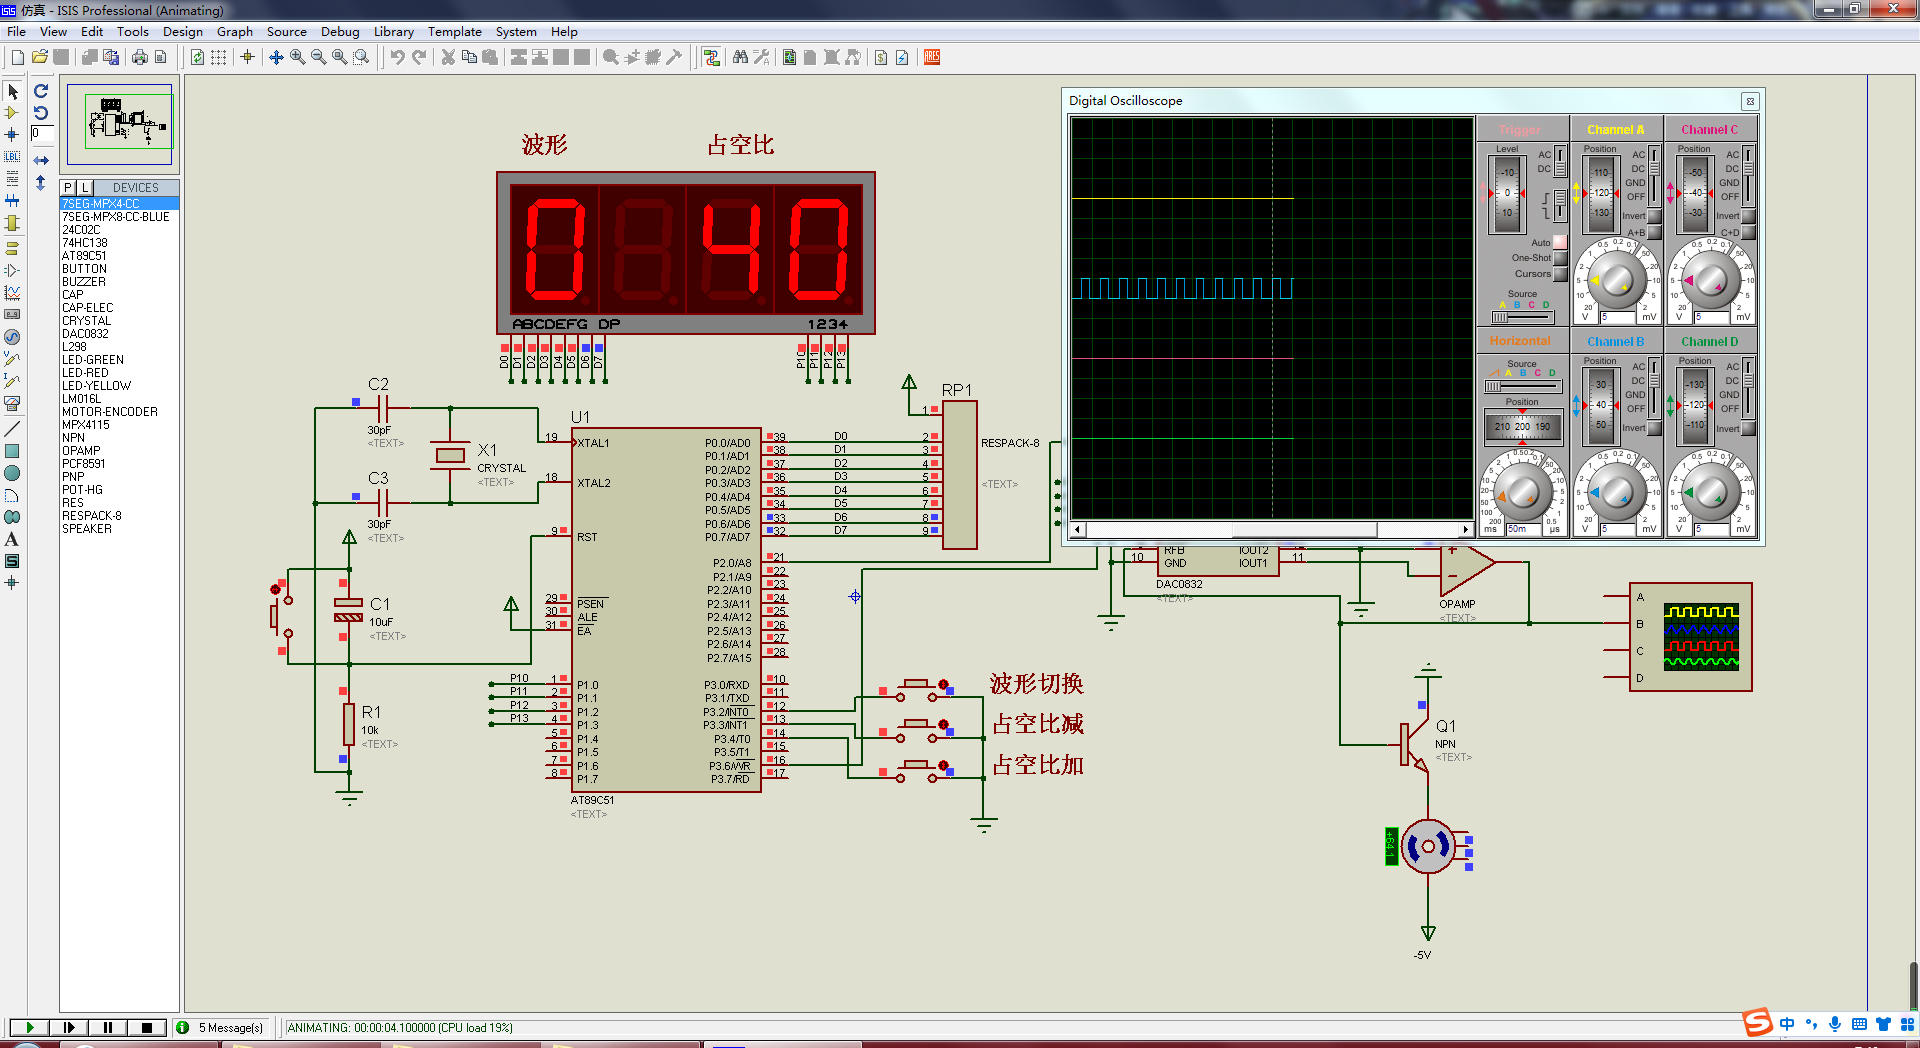Image resolution: width=1920 pixels, height=1048 pixels.
Task: Enable Invert on Channel A
Action: coord(1654,216)
